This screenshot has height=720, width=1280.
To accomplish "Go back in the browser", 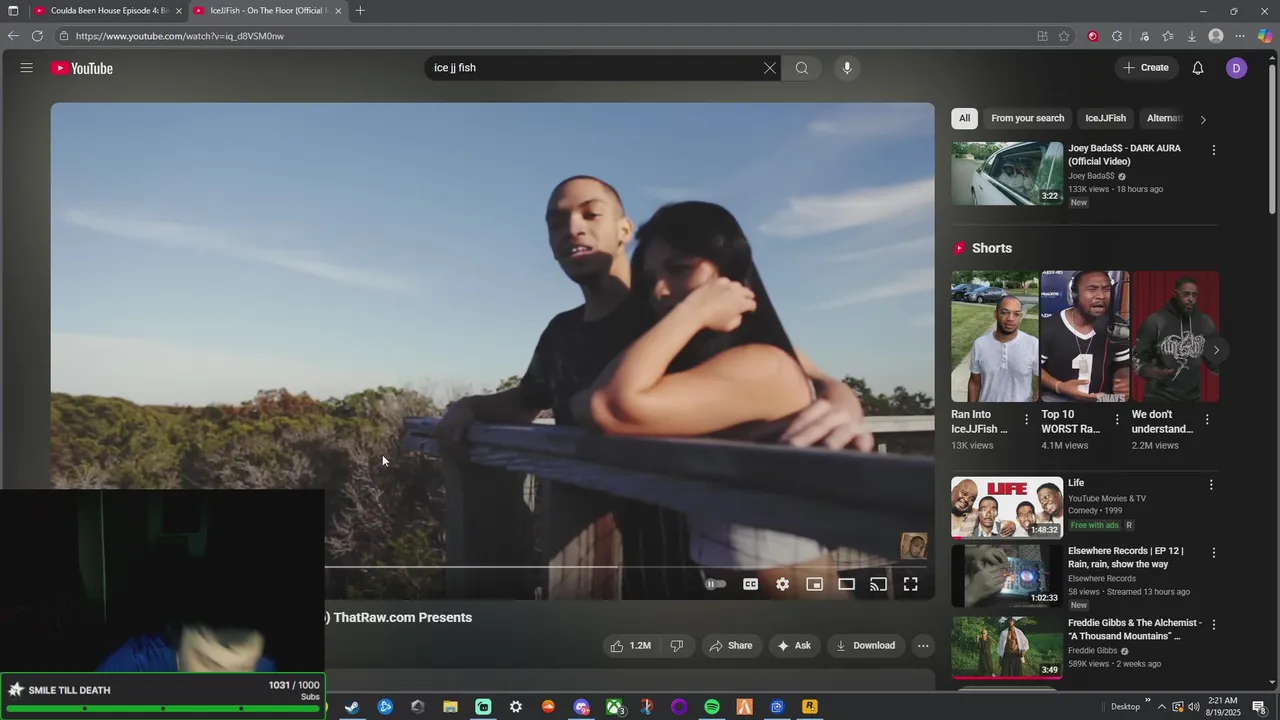I will [x=13, y=36].
